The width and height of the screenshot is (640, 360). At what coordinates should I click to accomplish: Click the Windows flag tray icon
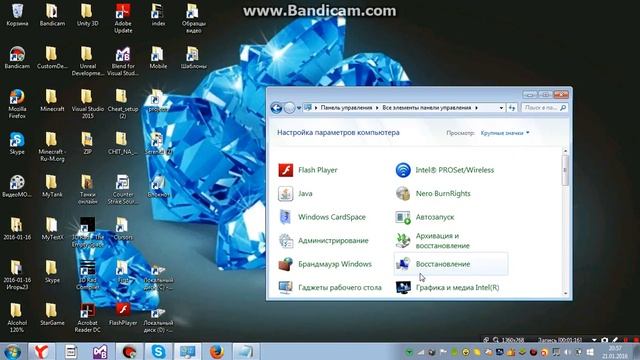pyautogui.click(x=590, y=352)
